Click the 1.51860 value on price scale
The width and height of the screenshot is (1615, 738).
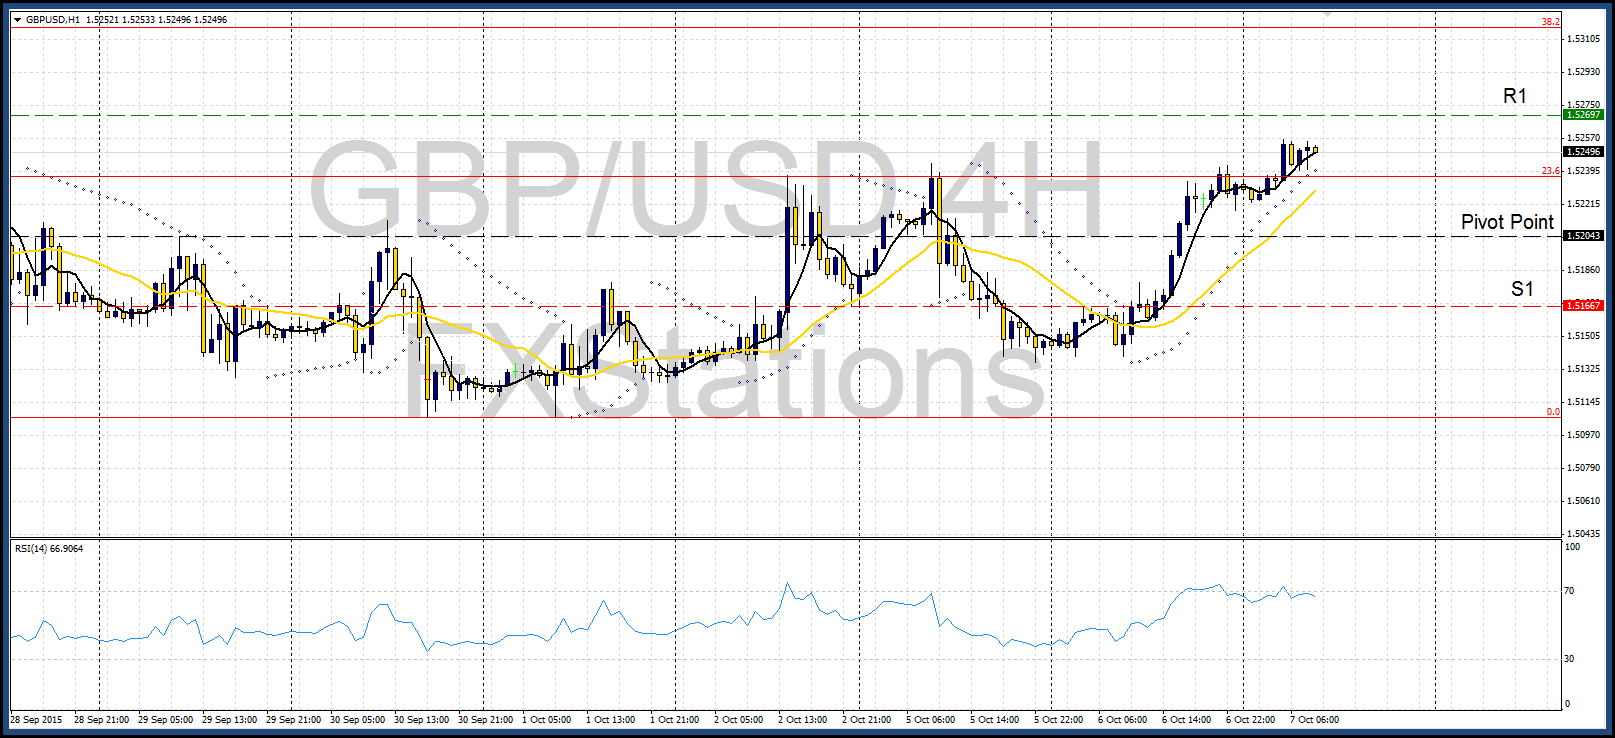[1583, 270]
